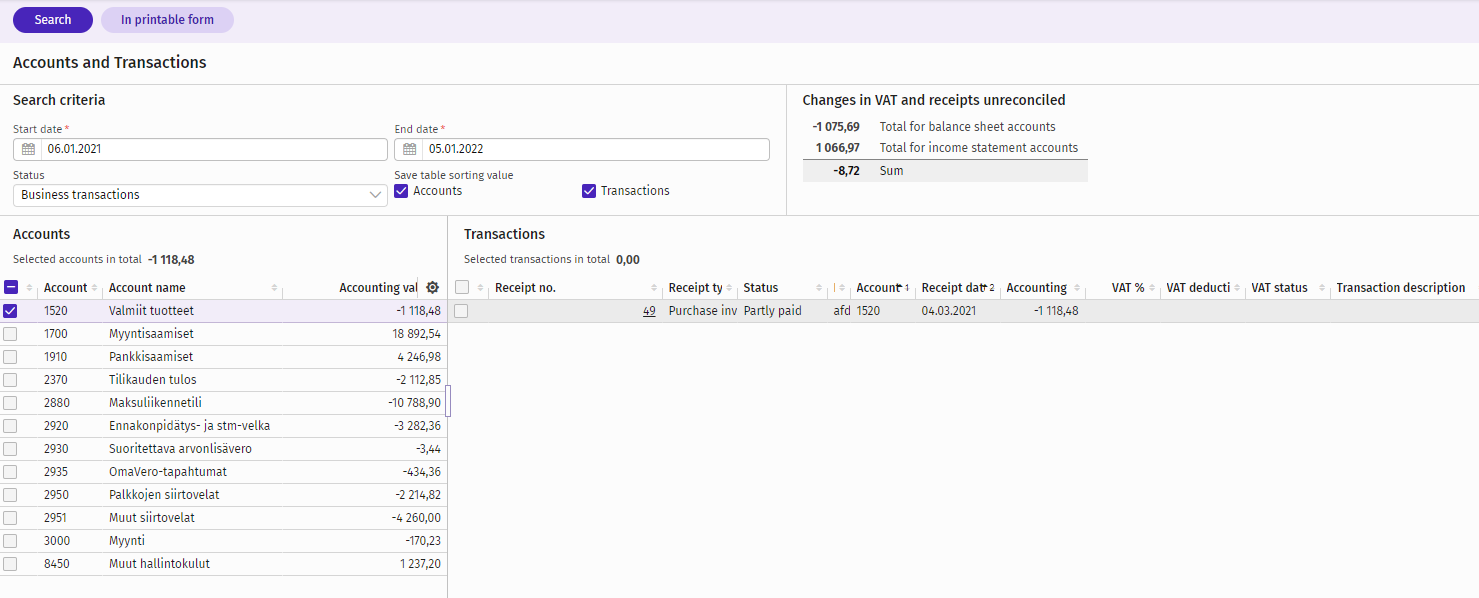The image size is (1479, 598).
Task: Toggle Accounts save sorting checkbox
Action: (x=401, y=191)
